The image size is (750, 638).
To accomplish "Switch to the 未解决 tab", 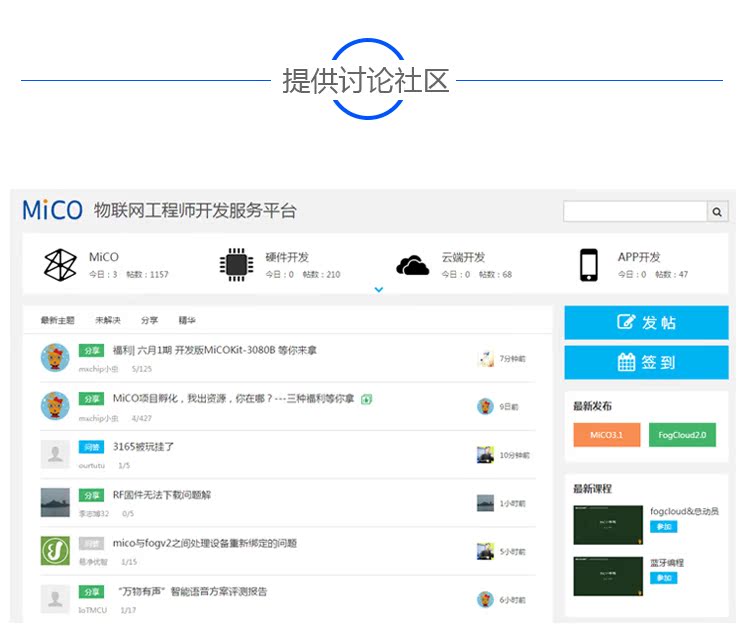I will (x=108, y=320).
